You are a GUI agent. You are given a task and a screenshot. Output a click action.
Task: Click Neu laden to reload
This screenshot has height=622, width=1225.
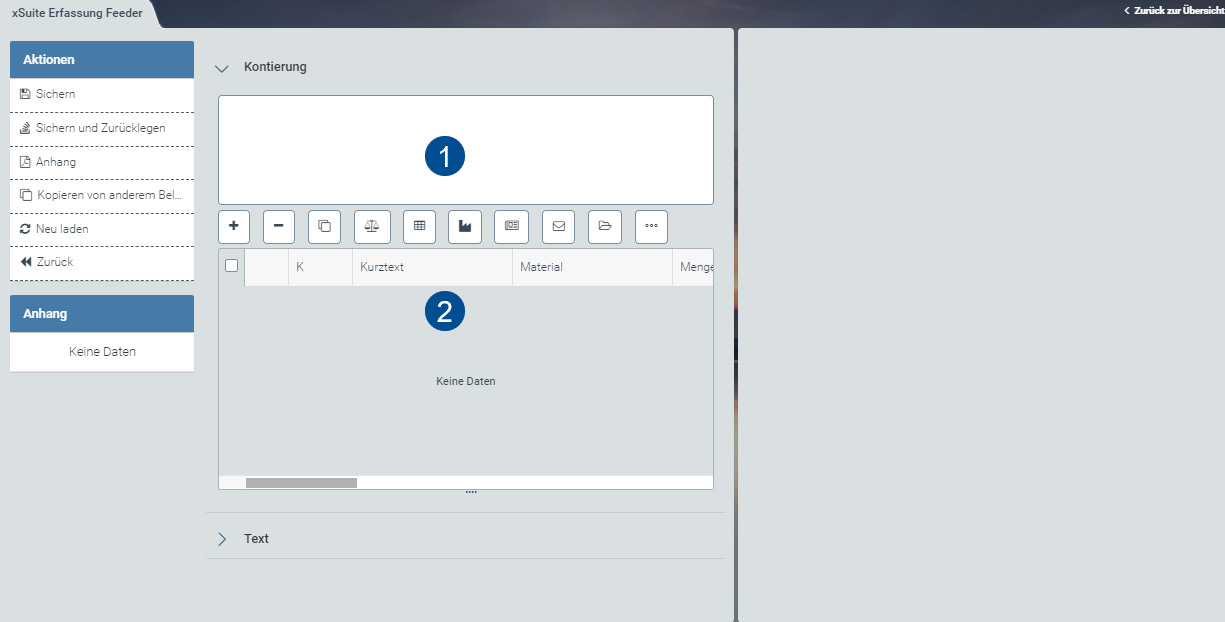coord(62,229)
